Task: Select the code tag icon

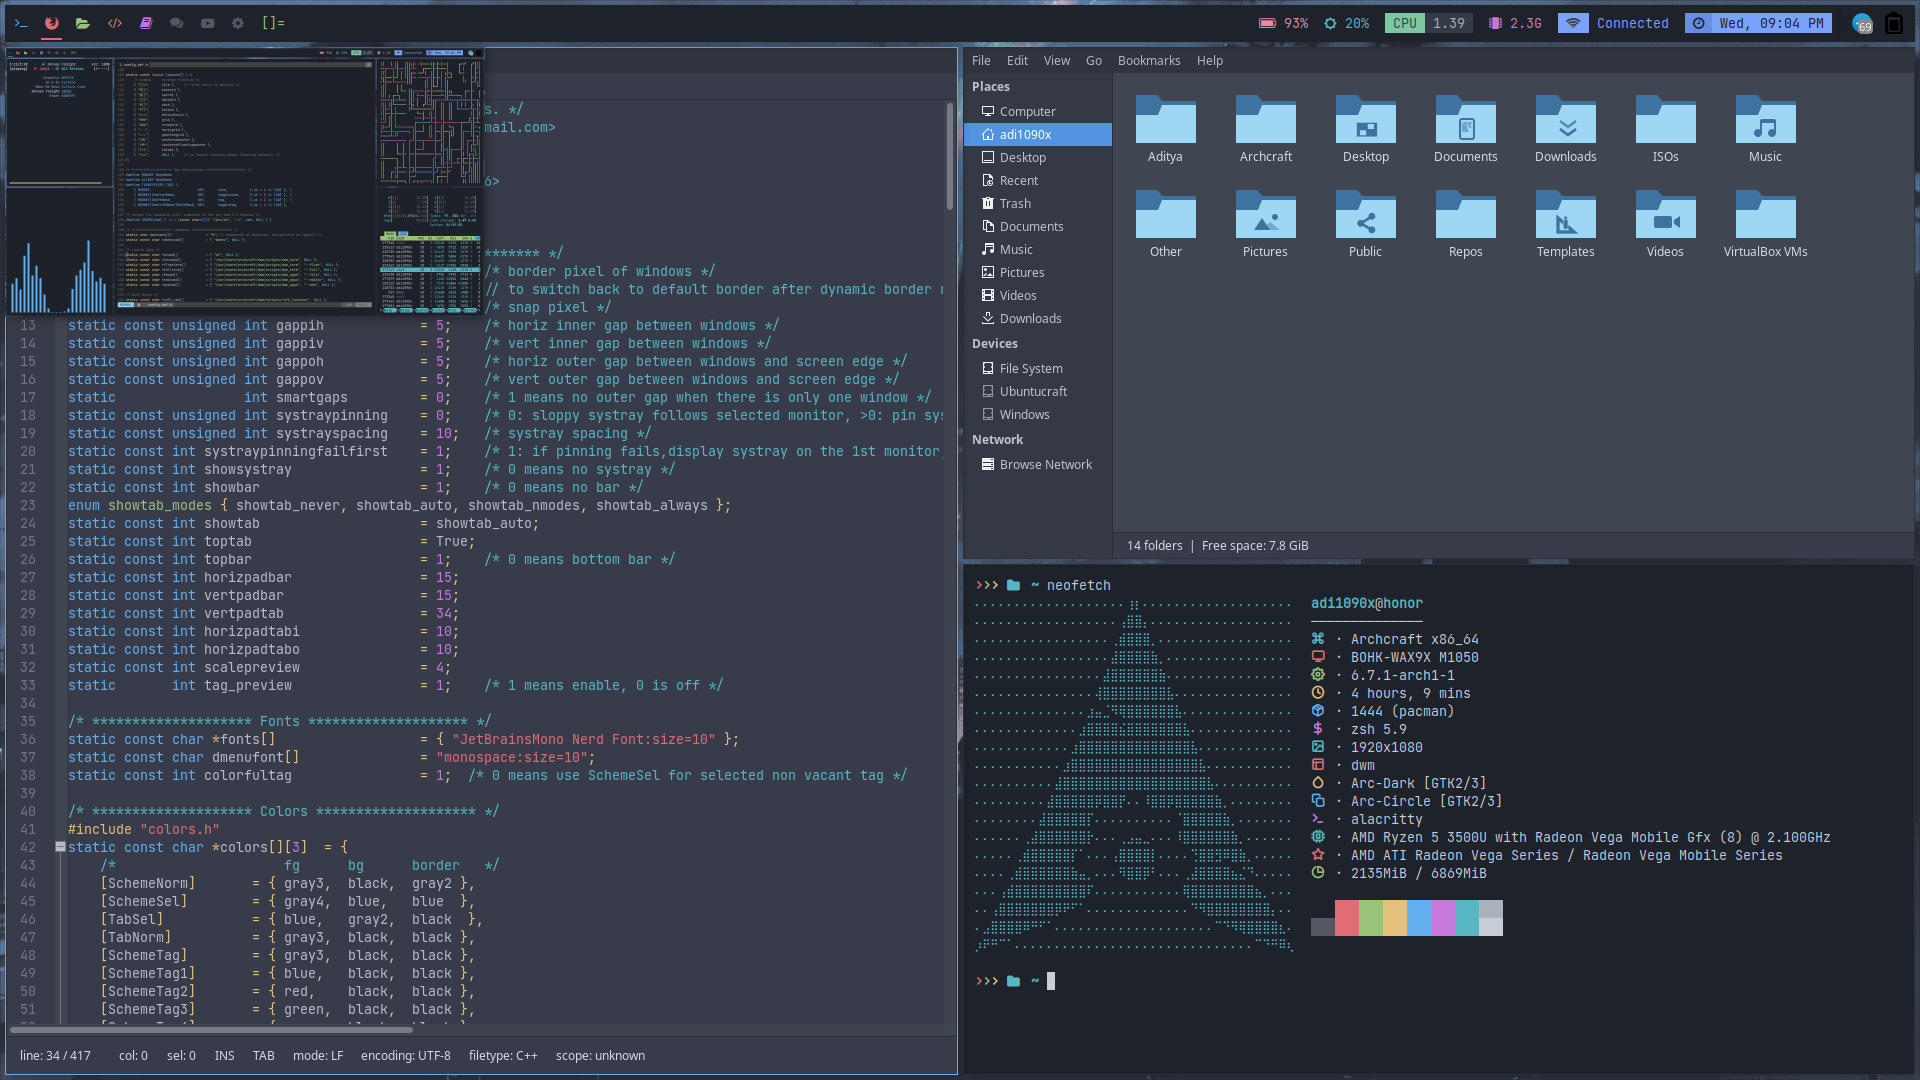Action: pos(115,23)
